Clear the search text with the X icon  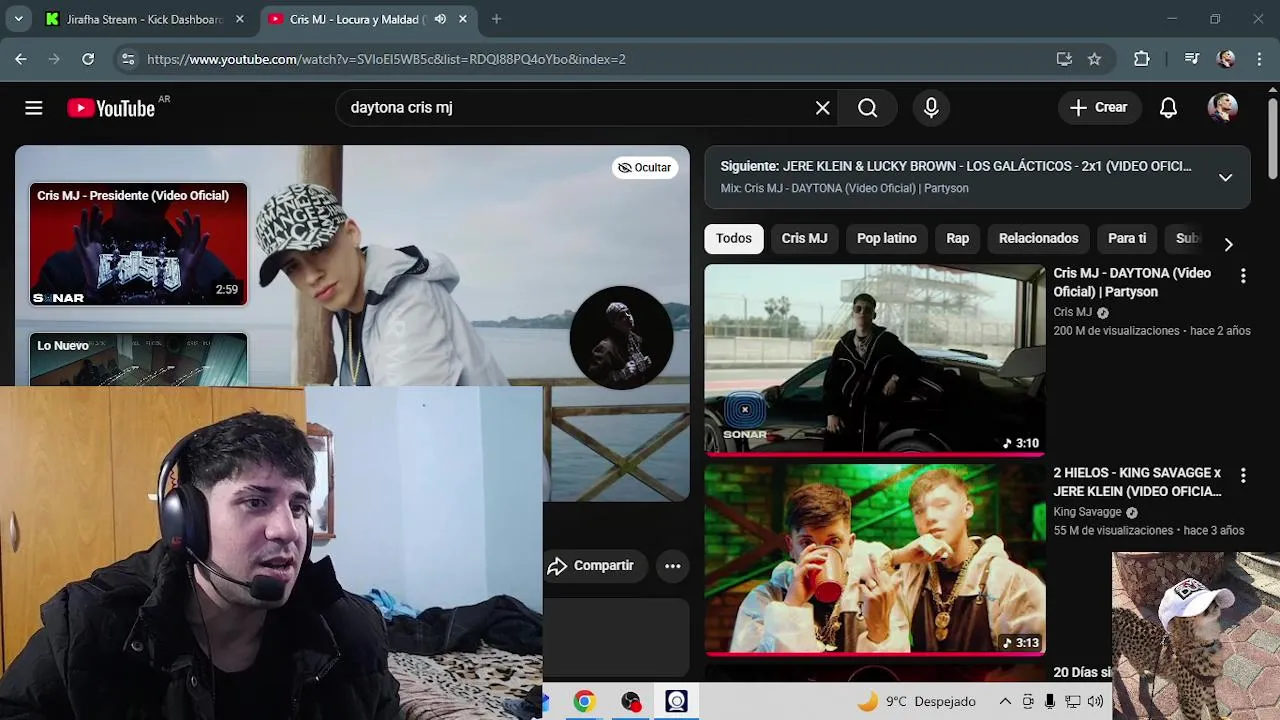coord(822,108)
